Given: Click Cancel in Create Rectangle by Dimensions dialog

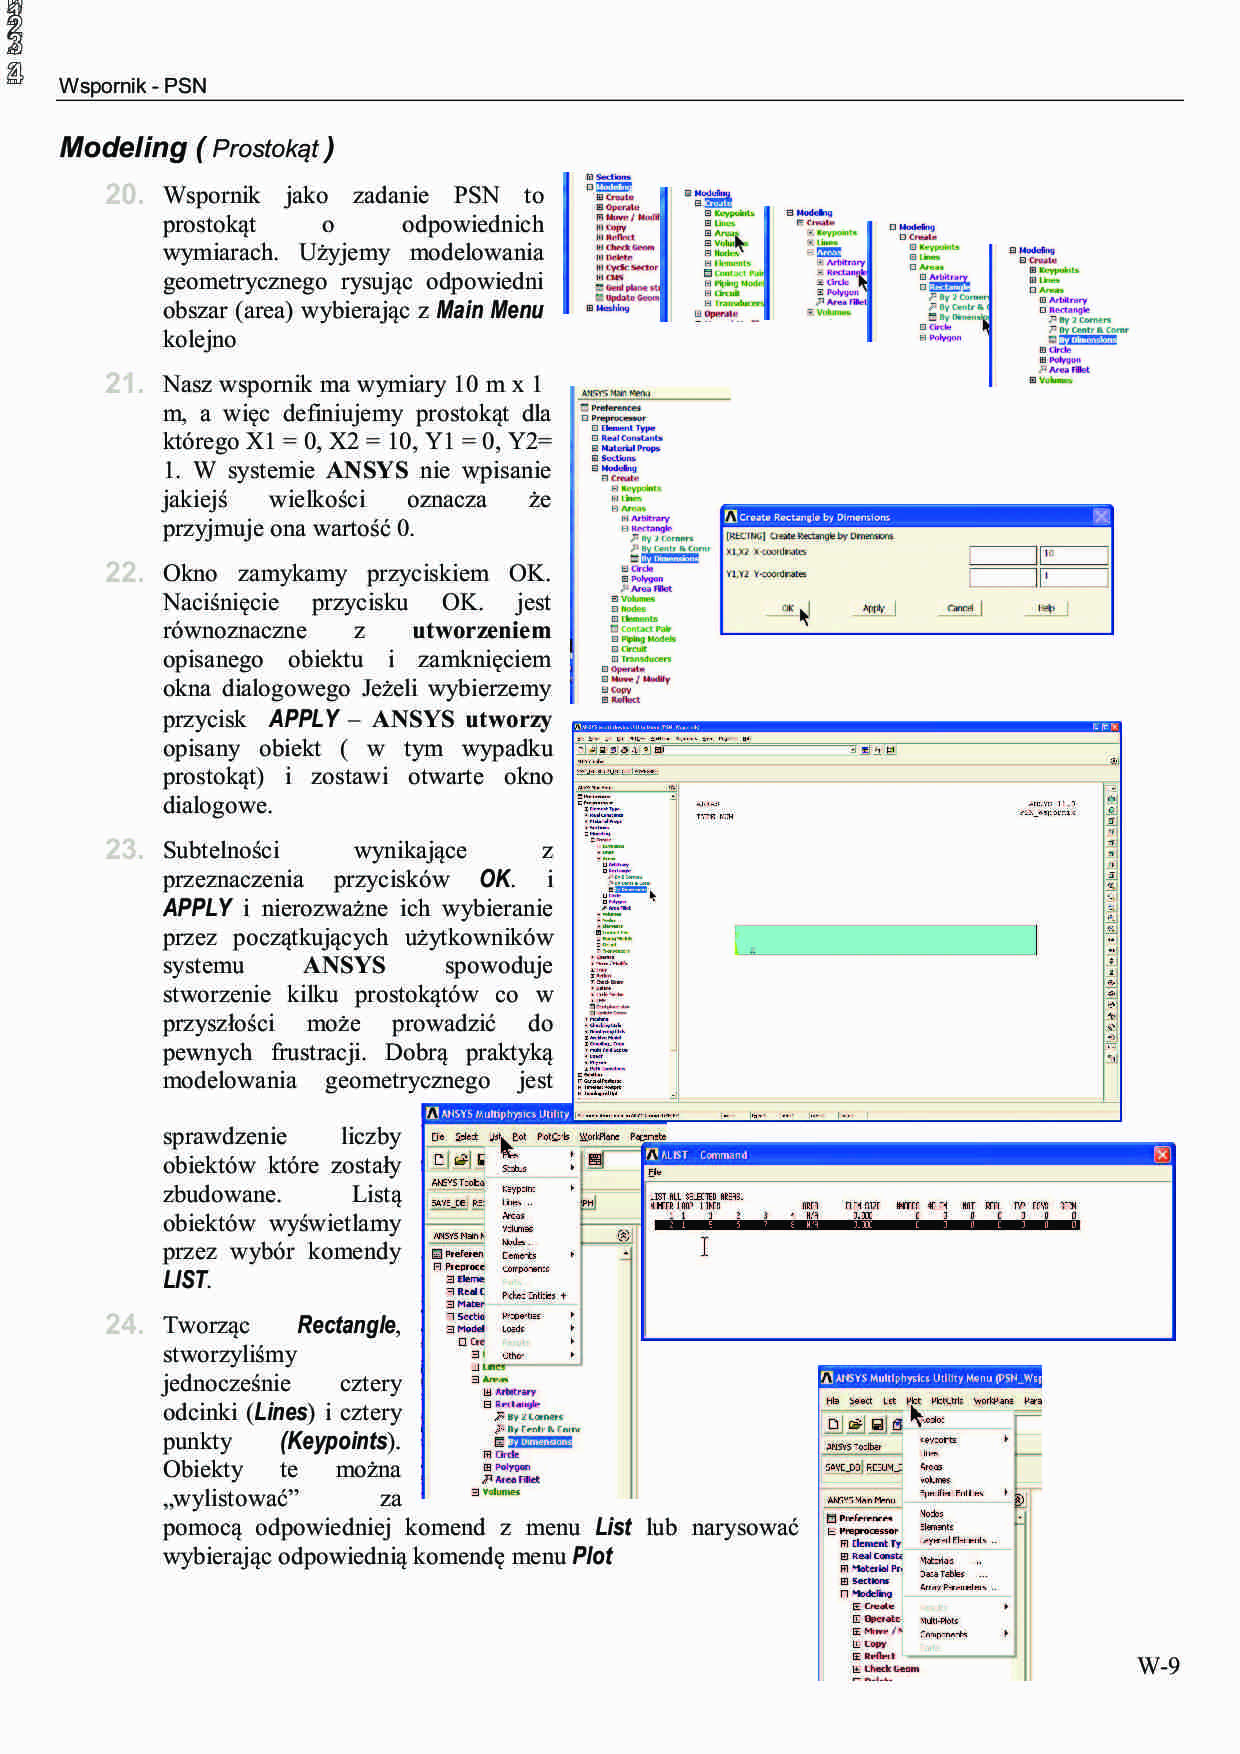Looking at the screenshot, I should coord(960,608).
